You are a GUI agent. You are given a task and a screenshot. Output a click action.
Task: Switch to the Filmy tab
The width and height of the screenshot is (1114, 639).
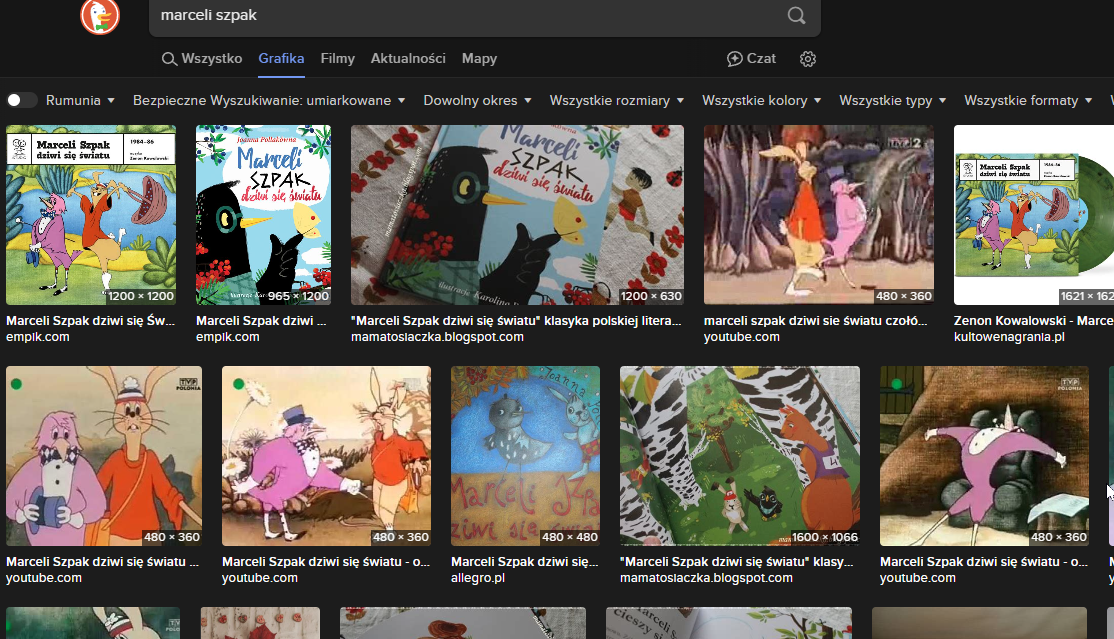(338, 59)
